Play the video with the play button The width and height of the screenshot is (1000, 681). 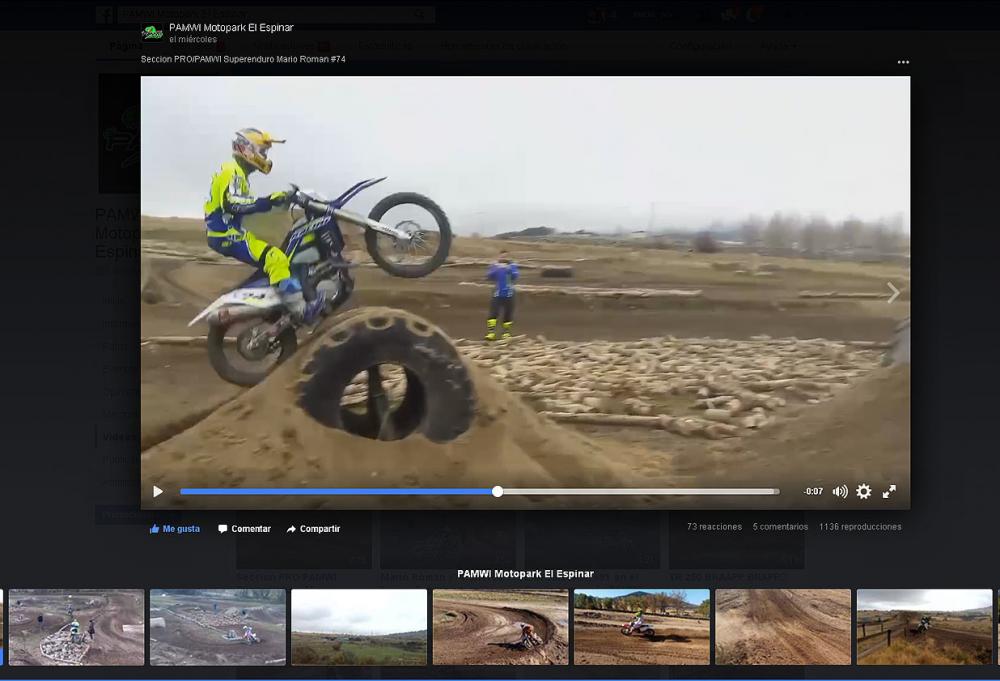(x=158, y=492)
